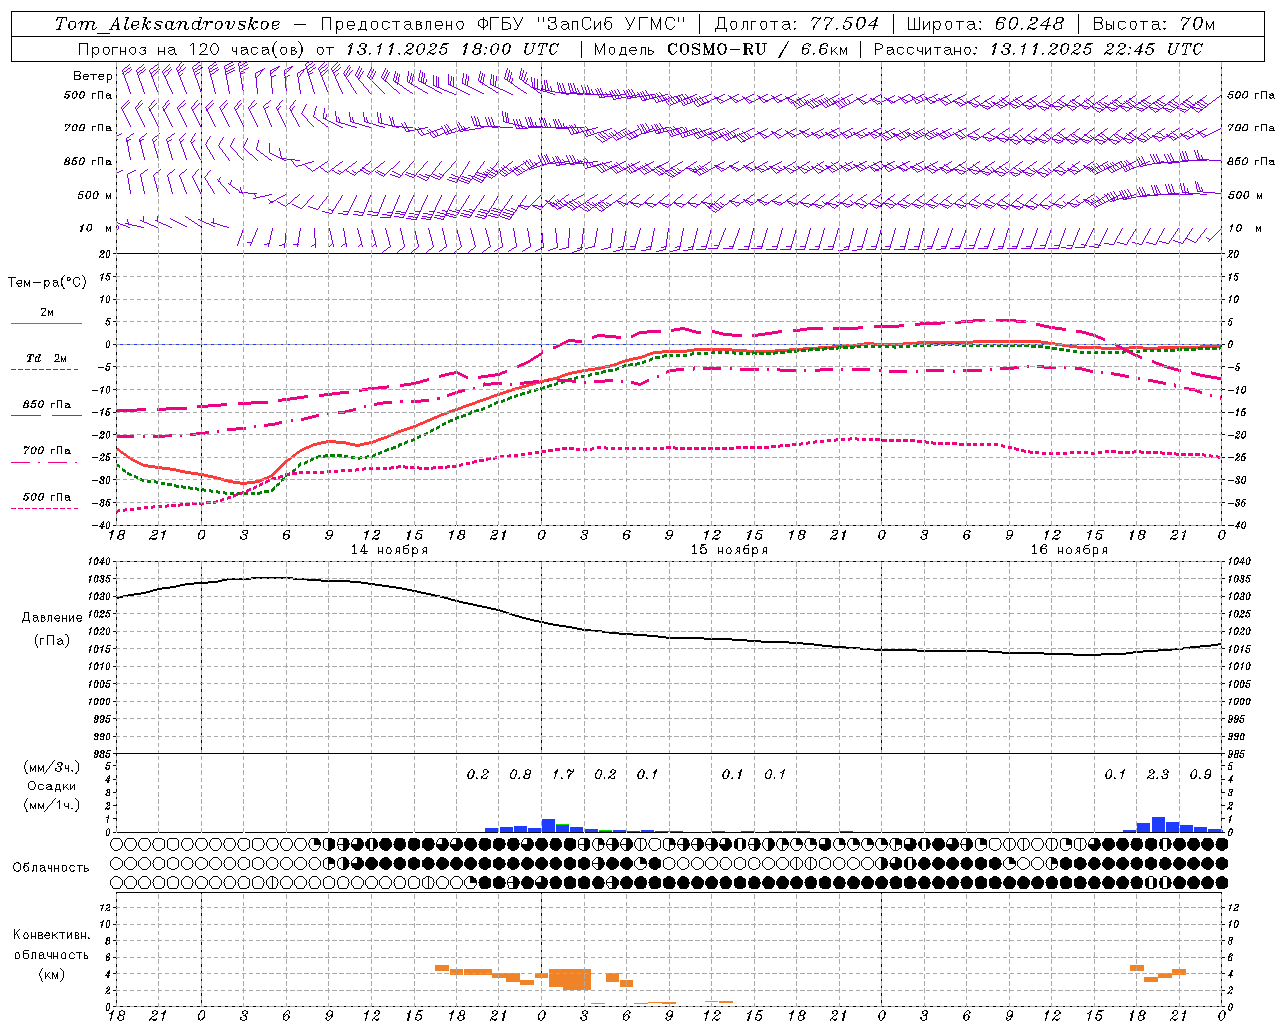Viewport: 1280px width, 1024px height.
Task: Click the Осадки precipitation label
Action: coord(52,786)
